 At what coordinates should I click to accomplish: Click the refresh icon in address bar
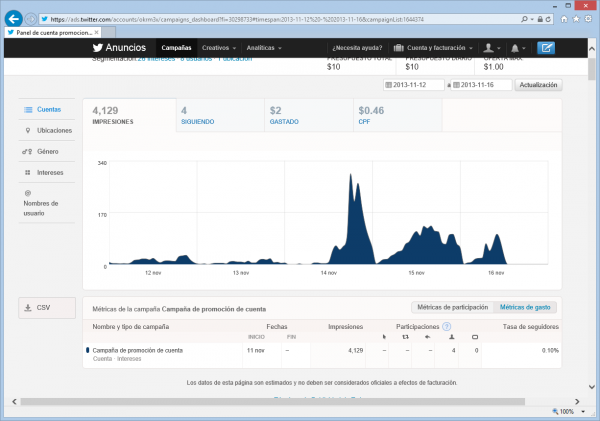pos(548,19)
